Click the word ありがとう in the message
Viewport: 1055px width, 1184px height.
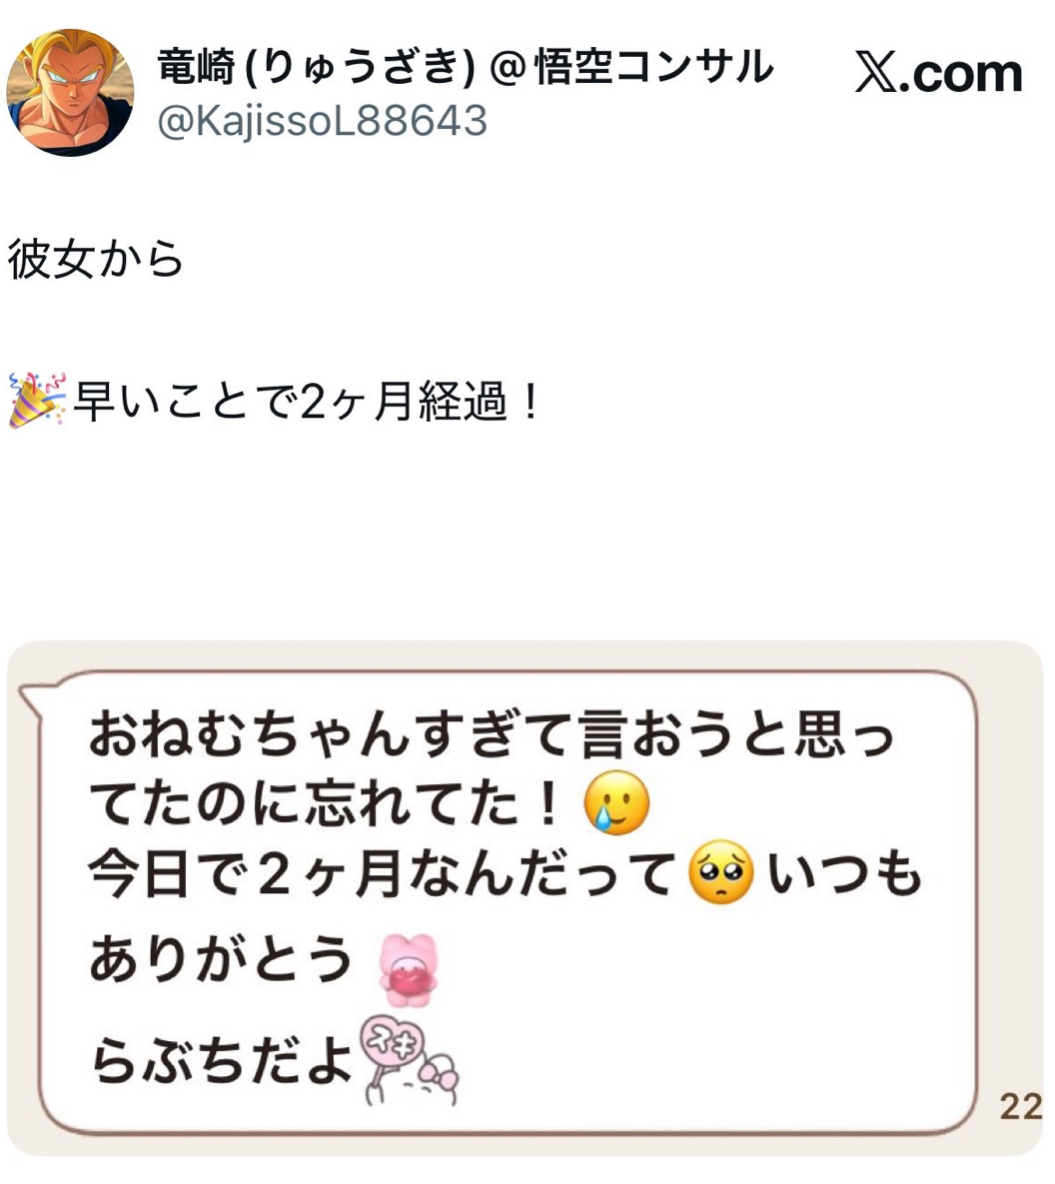221,958
